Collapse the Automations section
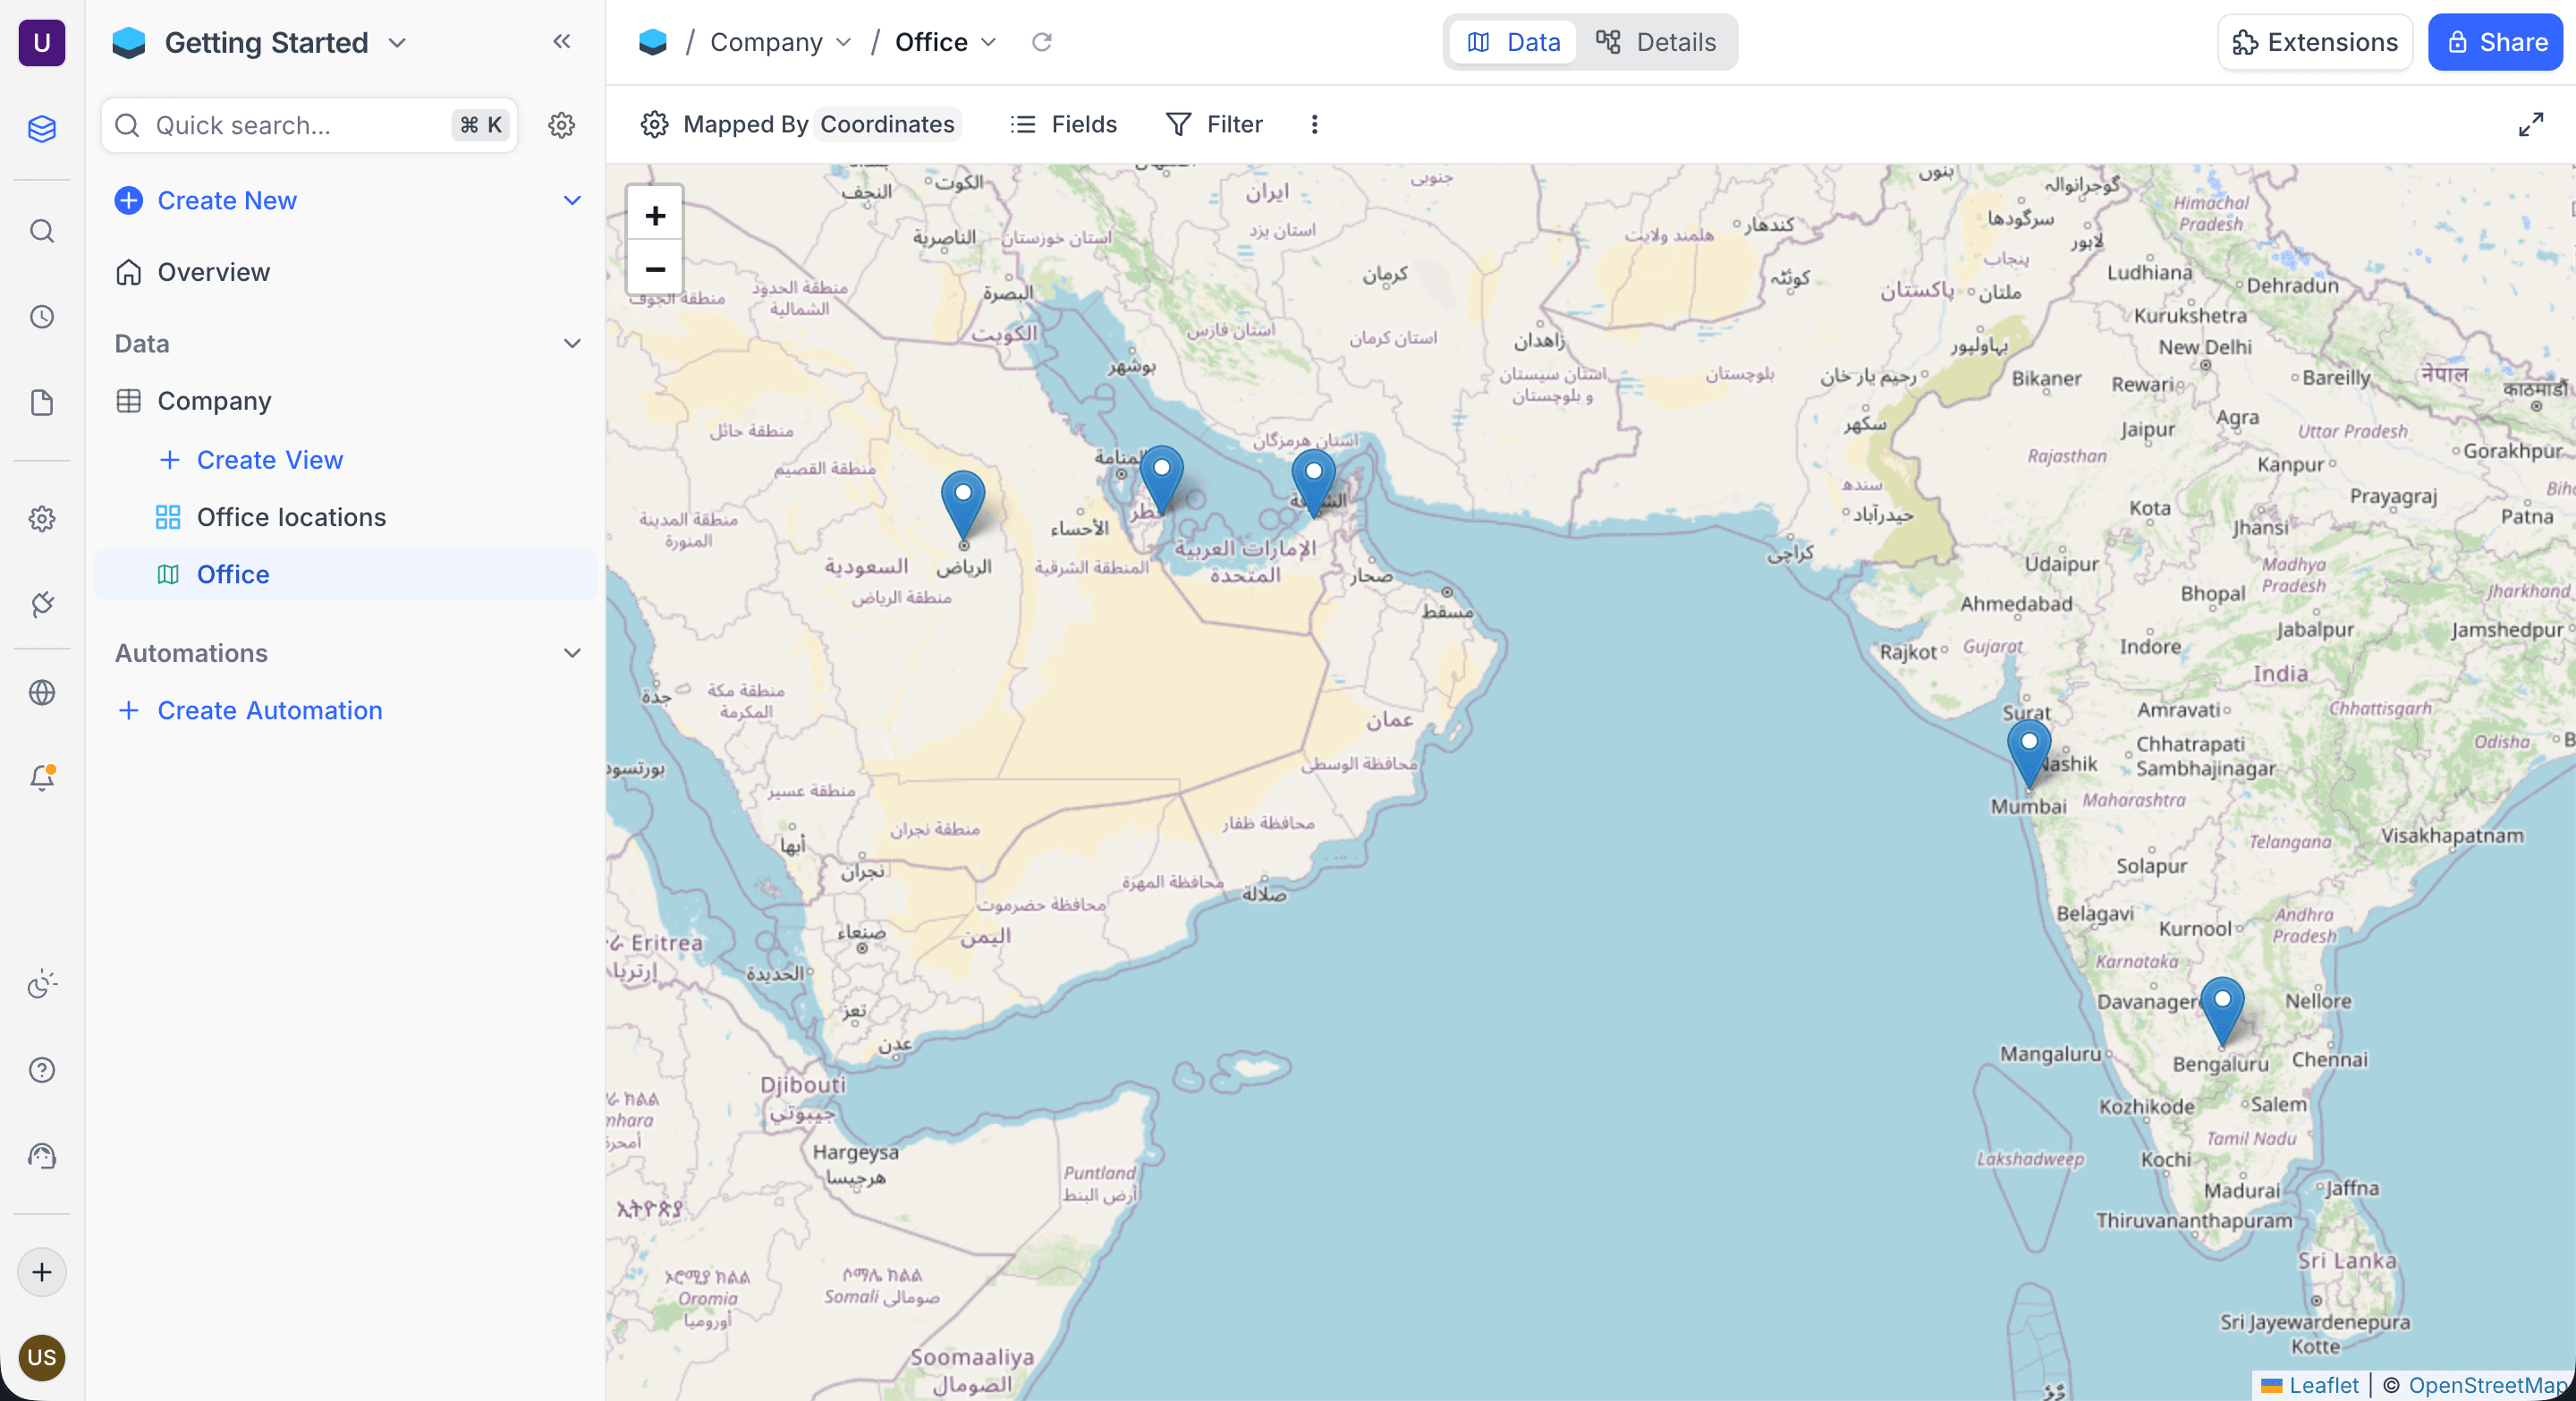 pyautogui.click(x=572, y=653)
